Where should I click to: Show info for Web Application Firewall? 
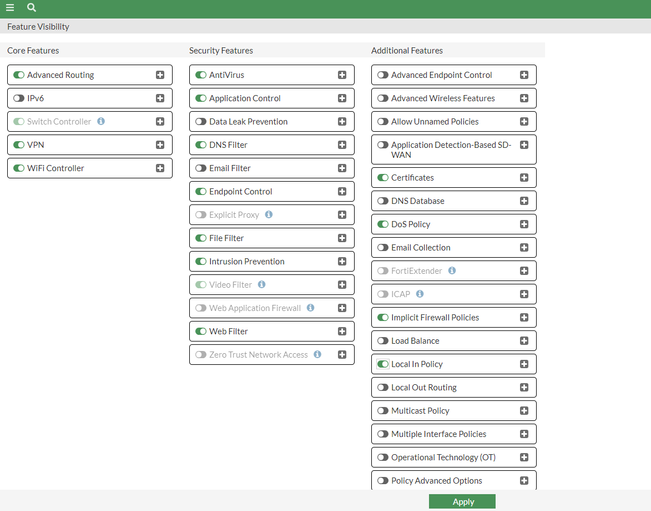(311, 308)
